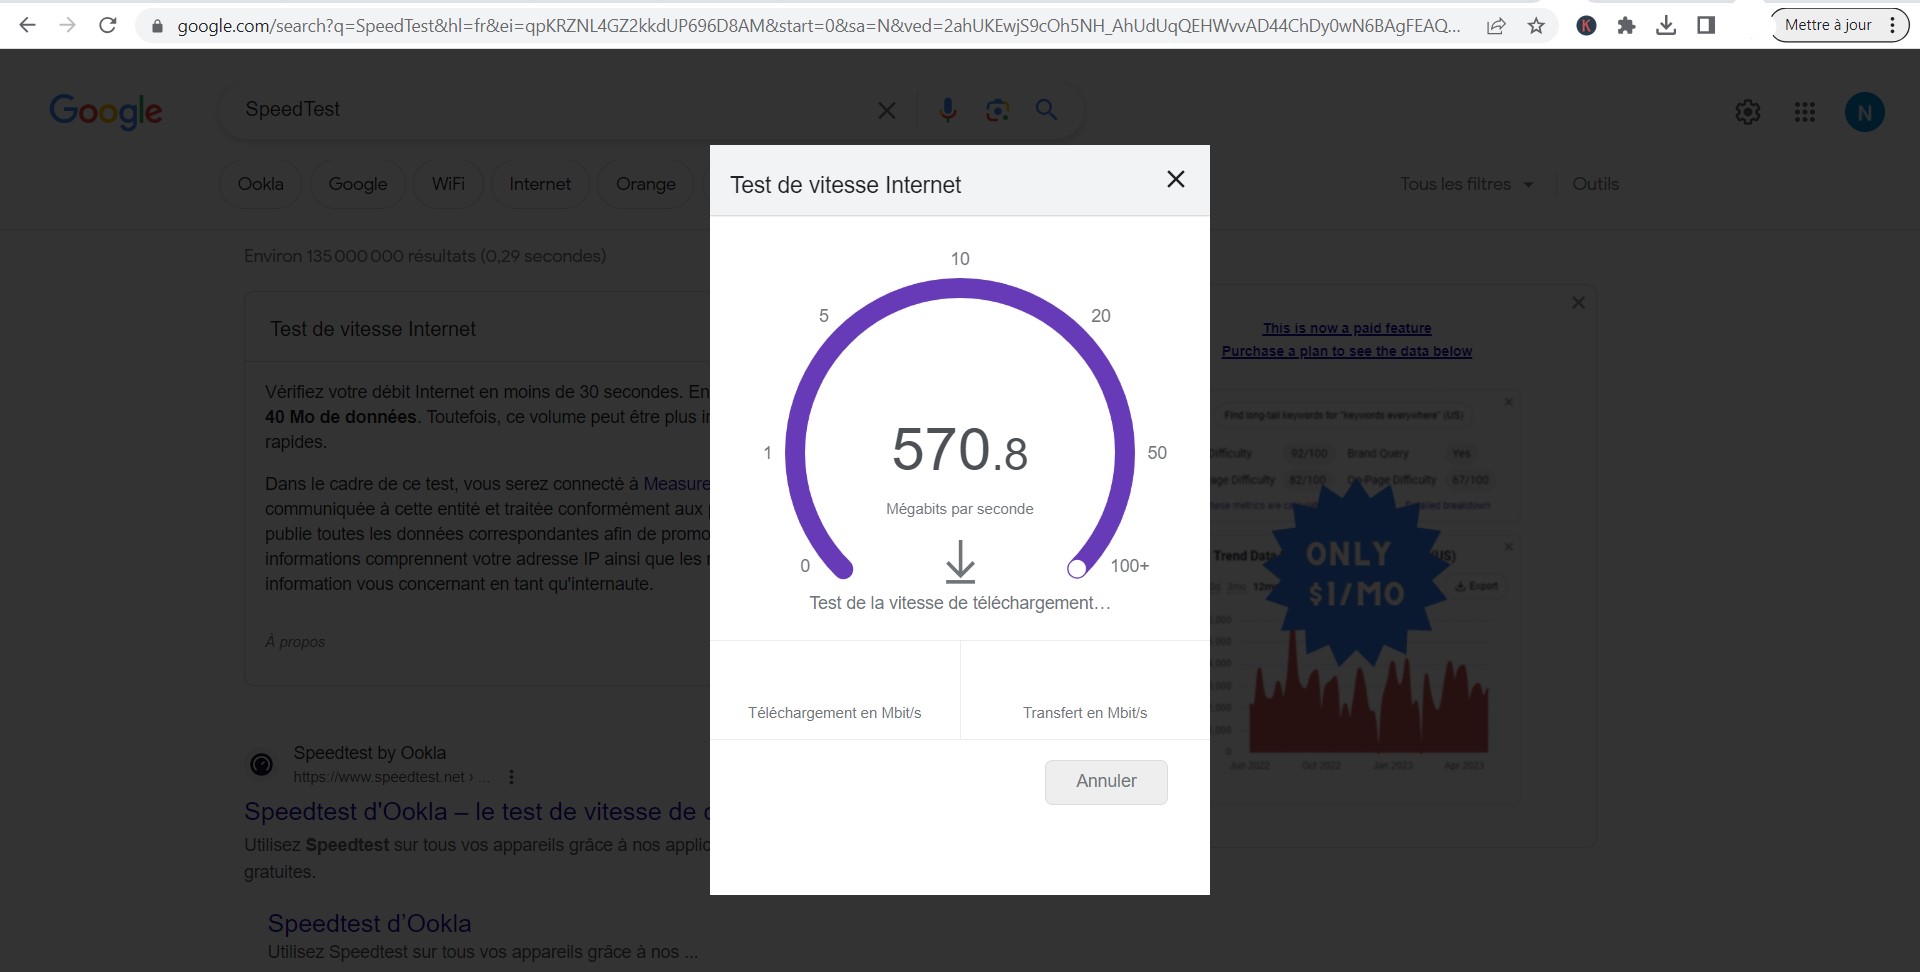Close the Test de vitesse Internet dialog

[1175, 179]
